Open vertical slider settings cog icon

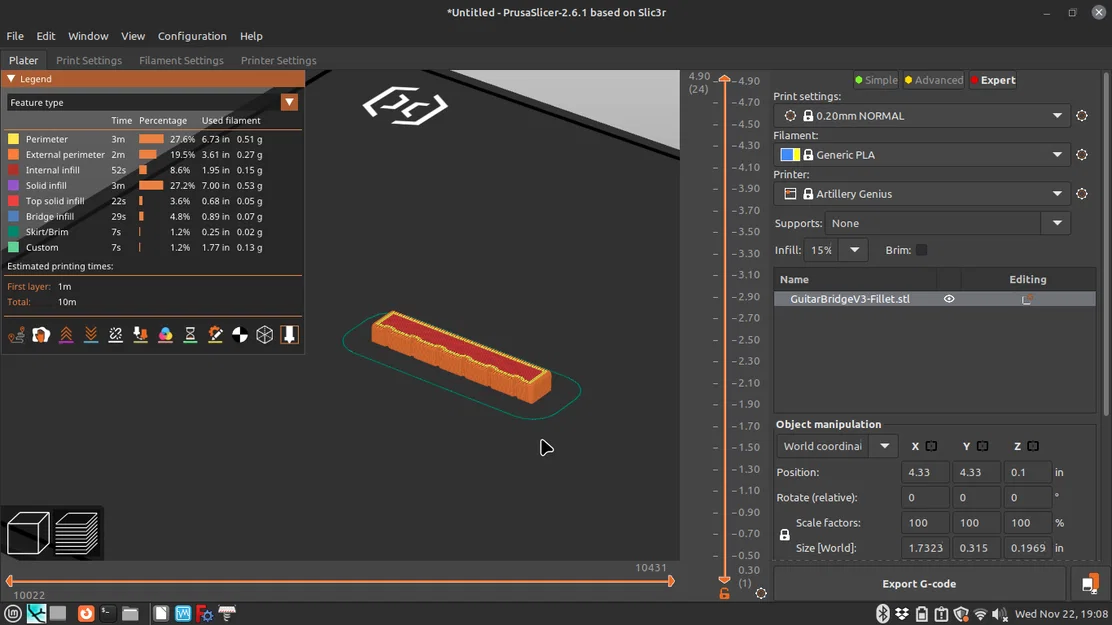tap(761, 593)
